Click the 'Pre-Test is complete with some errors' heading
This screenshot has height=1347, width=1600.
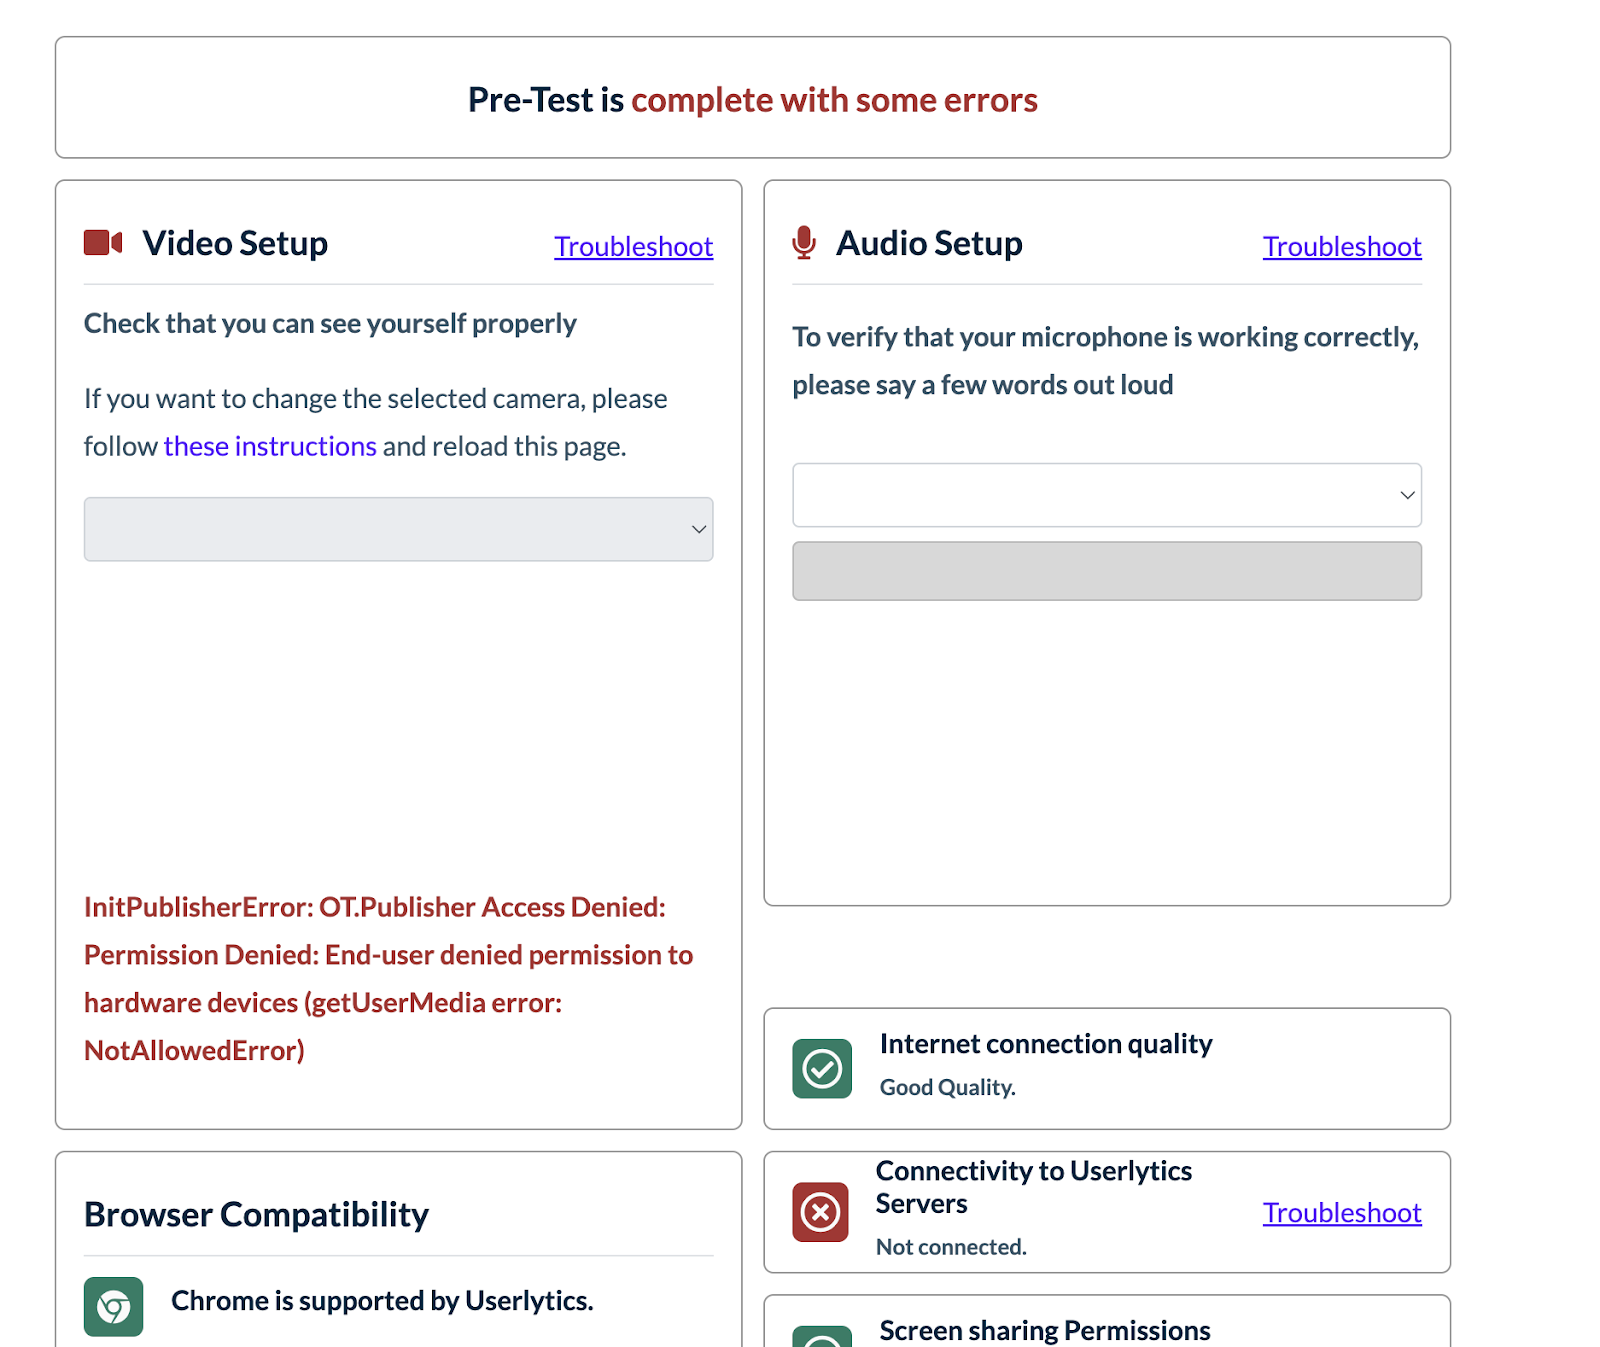point(752,99)
